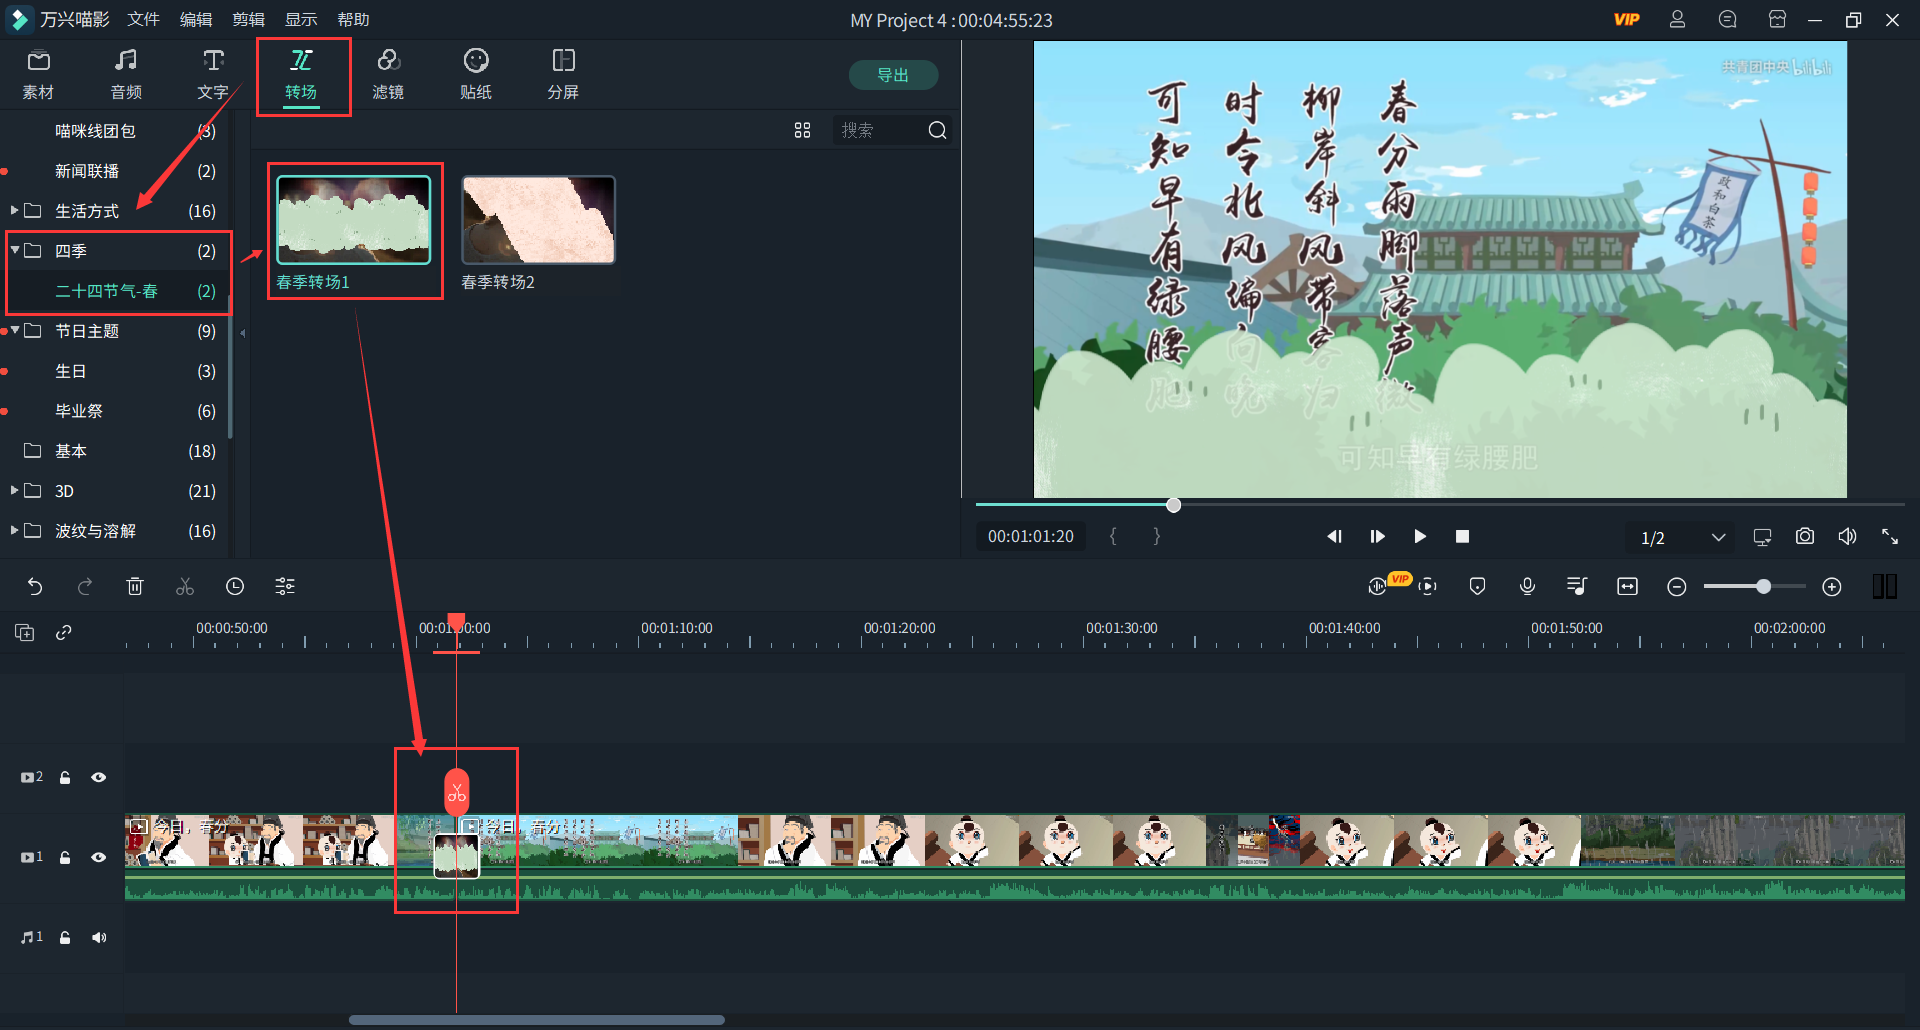Click the voiceover microphone icon
Image resolution: width=1920 pixels, height=1030 pixels.
(x=1527, y=587)
